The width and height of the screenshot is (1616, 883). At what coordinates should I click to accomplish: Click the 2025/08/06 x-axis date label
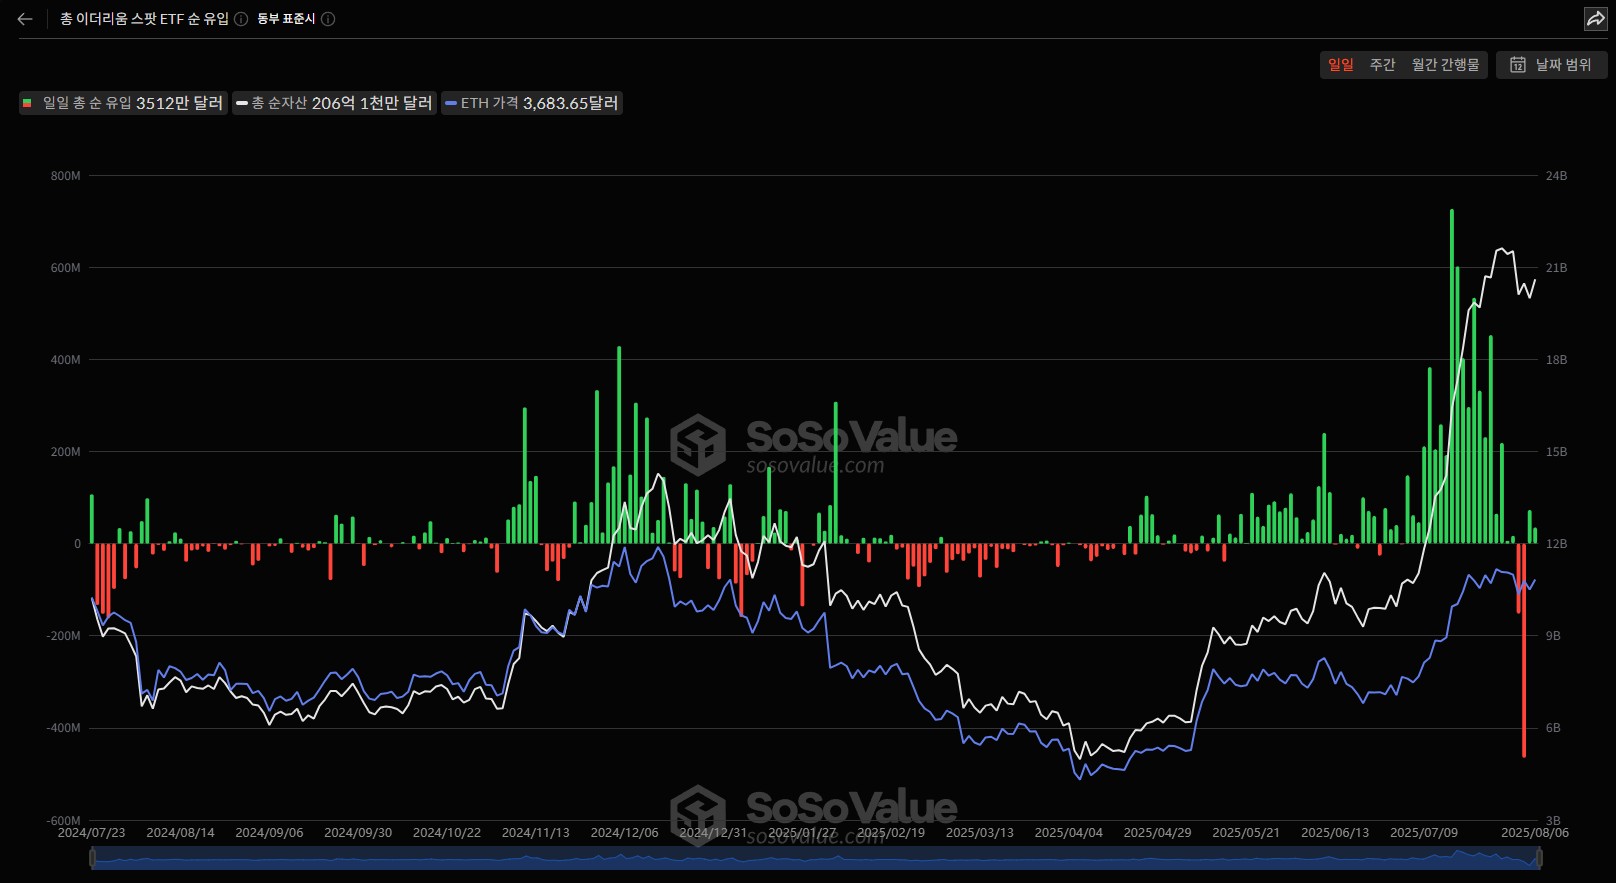tap(1535, 833)
